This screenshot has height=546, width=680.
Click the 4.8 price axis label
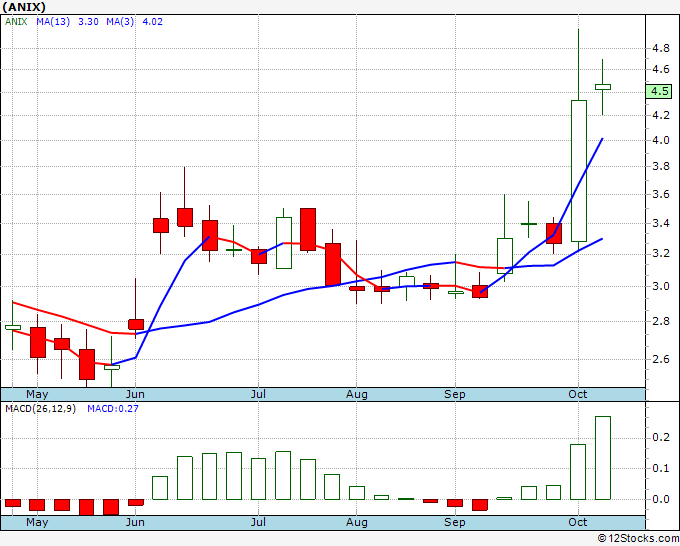[x=661, y=48]
